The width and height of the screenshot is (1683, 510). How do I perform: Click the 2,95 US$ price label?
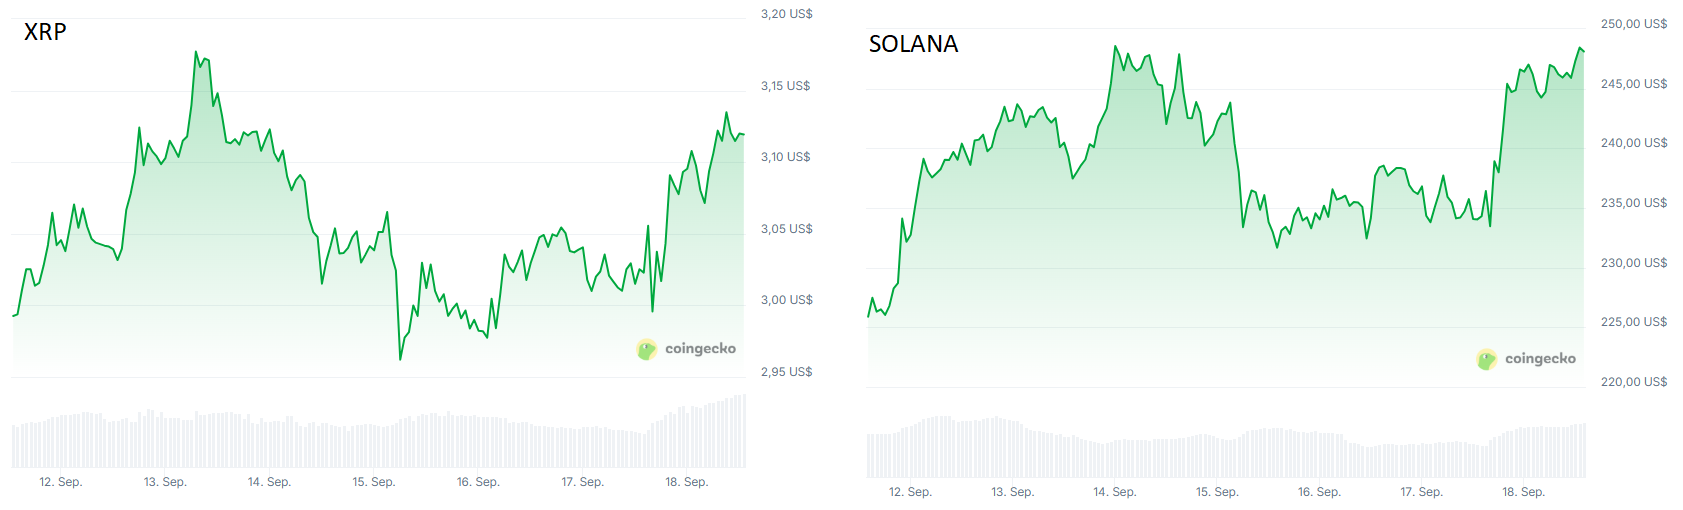[x=787, y=372]
